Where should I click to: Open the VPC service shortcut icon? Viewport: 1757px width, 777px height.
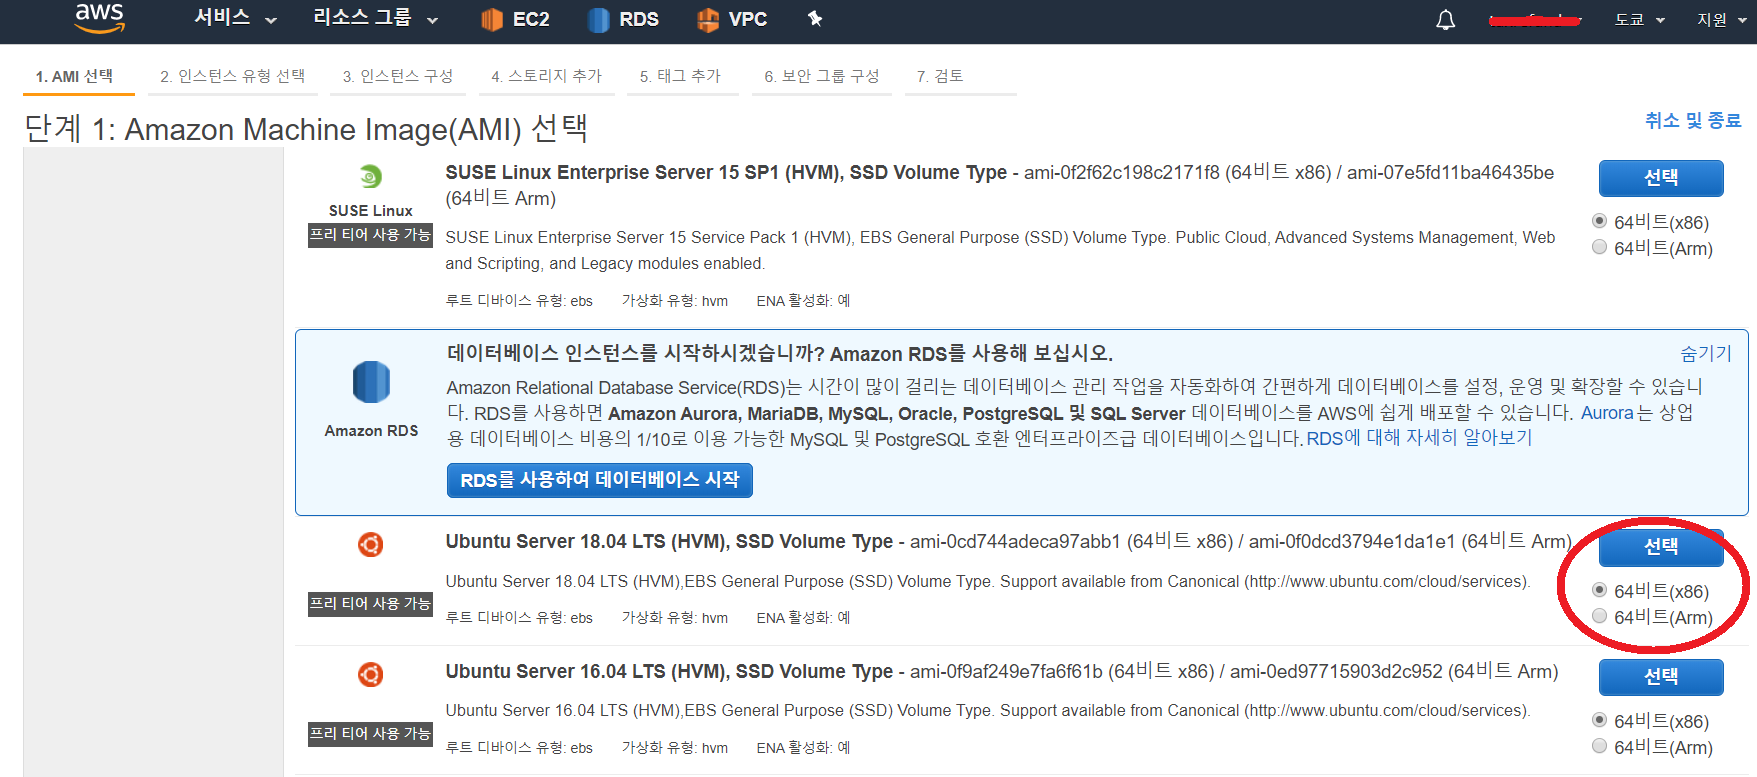coord(707,19)
